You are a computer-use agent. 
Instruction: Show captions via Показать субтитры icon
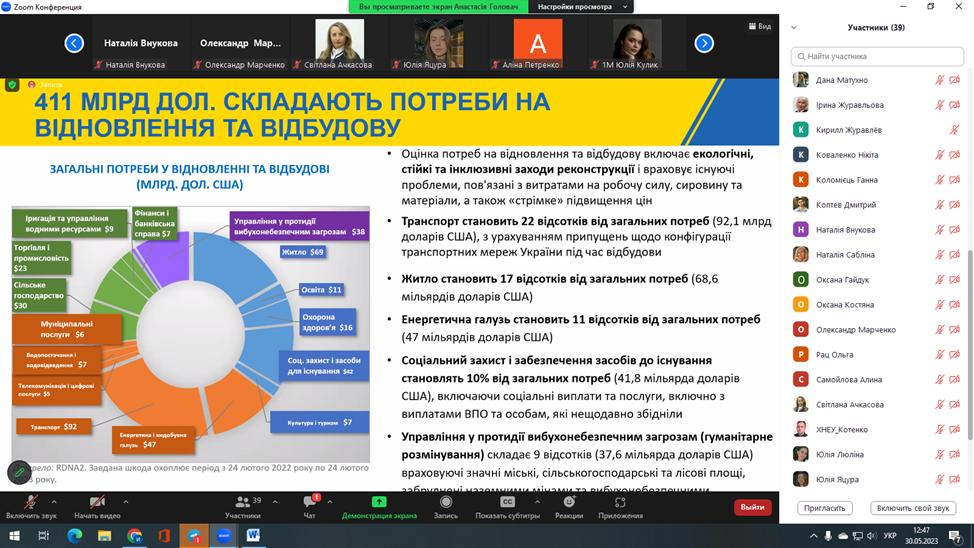click(x=507, y=504)
